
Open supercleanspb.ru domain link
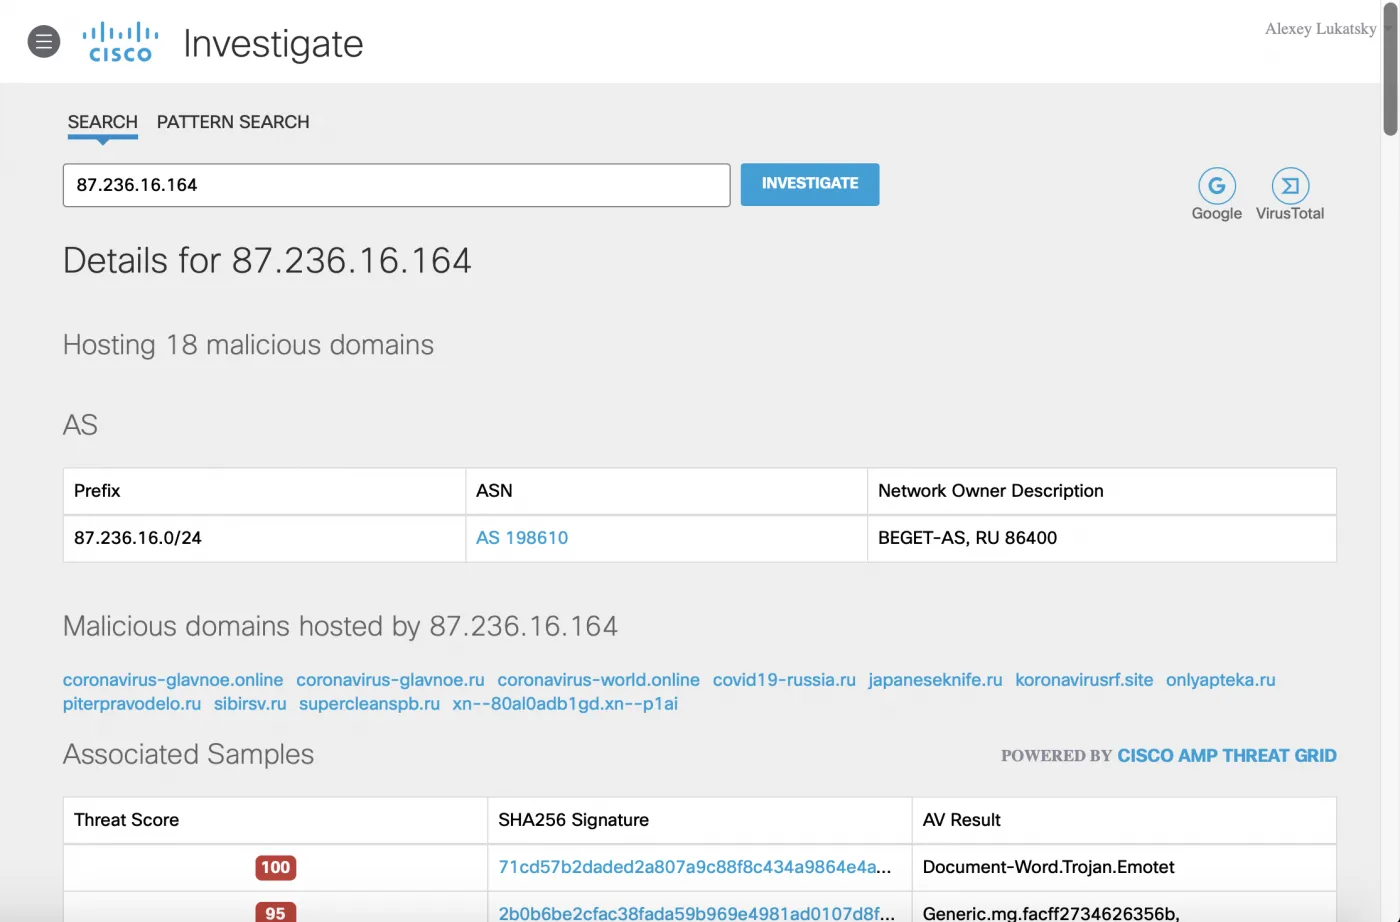(369, 704)
